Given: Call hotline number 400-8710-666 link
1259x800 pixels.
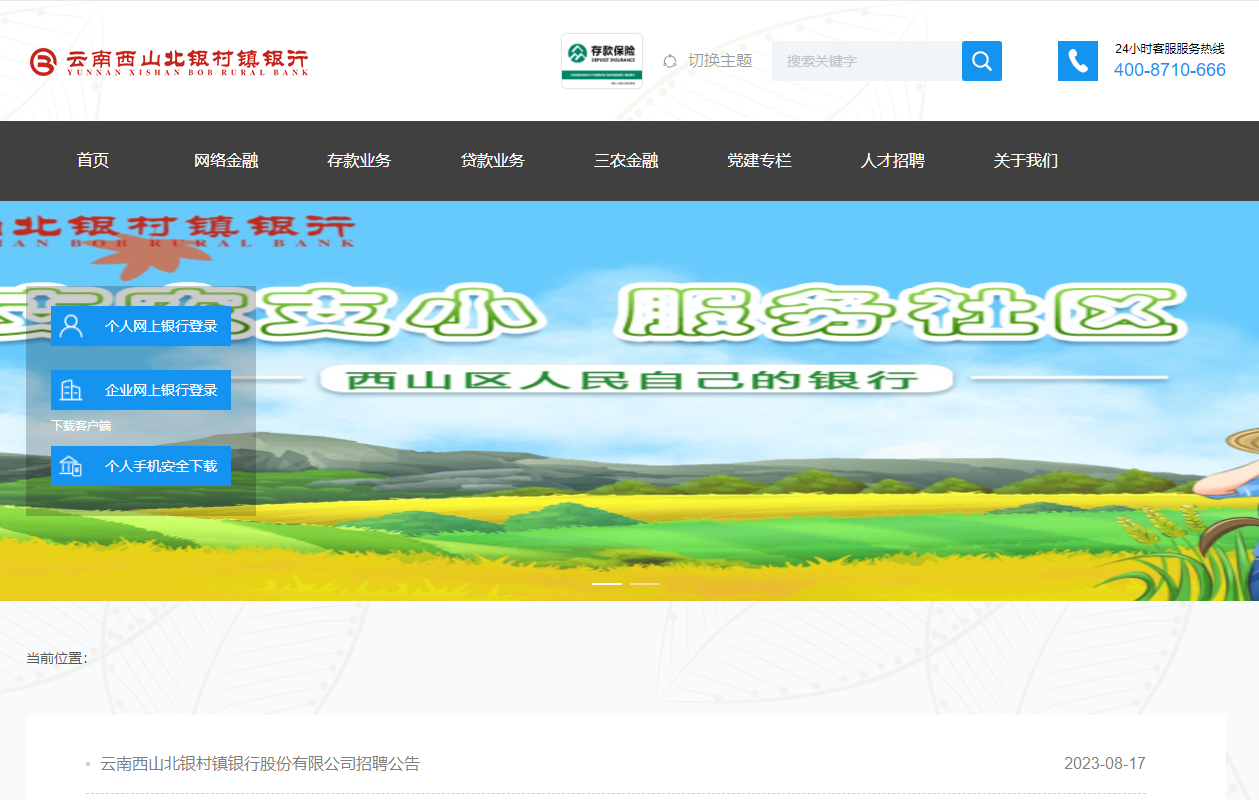Looking at the screenshot, I should tap(1169, 70).
